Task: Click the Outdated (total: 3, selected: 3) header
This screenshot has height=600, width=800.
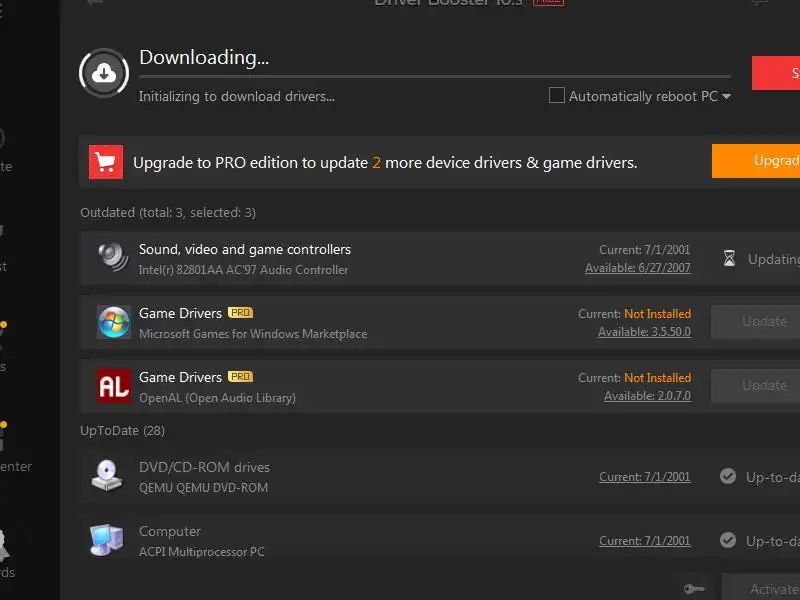Action: [168, 213]
